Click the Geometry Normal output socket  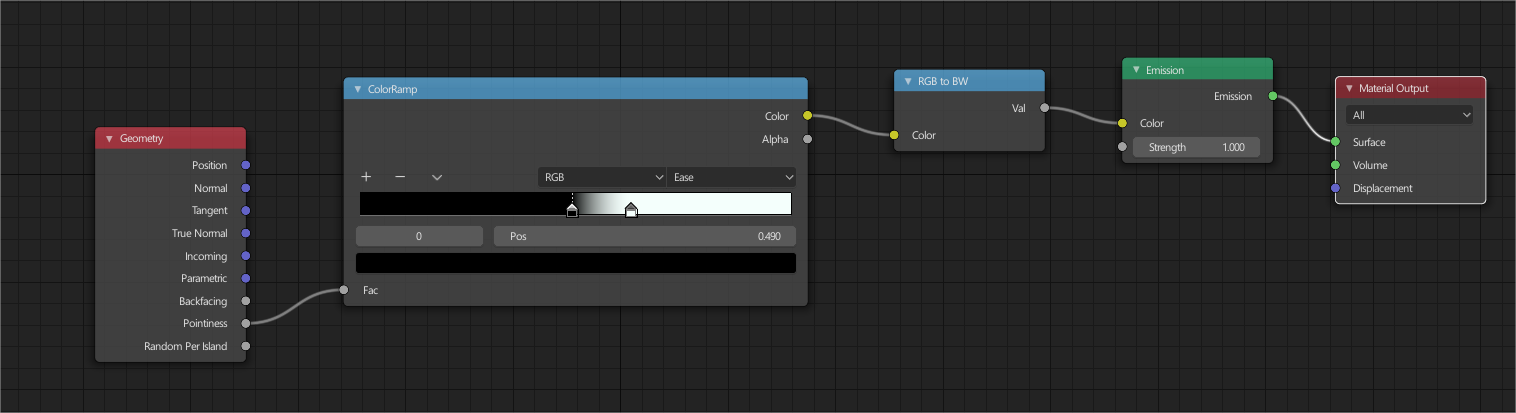[246, 188]
